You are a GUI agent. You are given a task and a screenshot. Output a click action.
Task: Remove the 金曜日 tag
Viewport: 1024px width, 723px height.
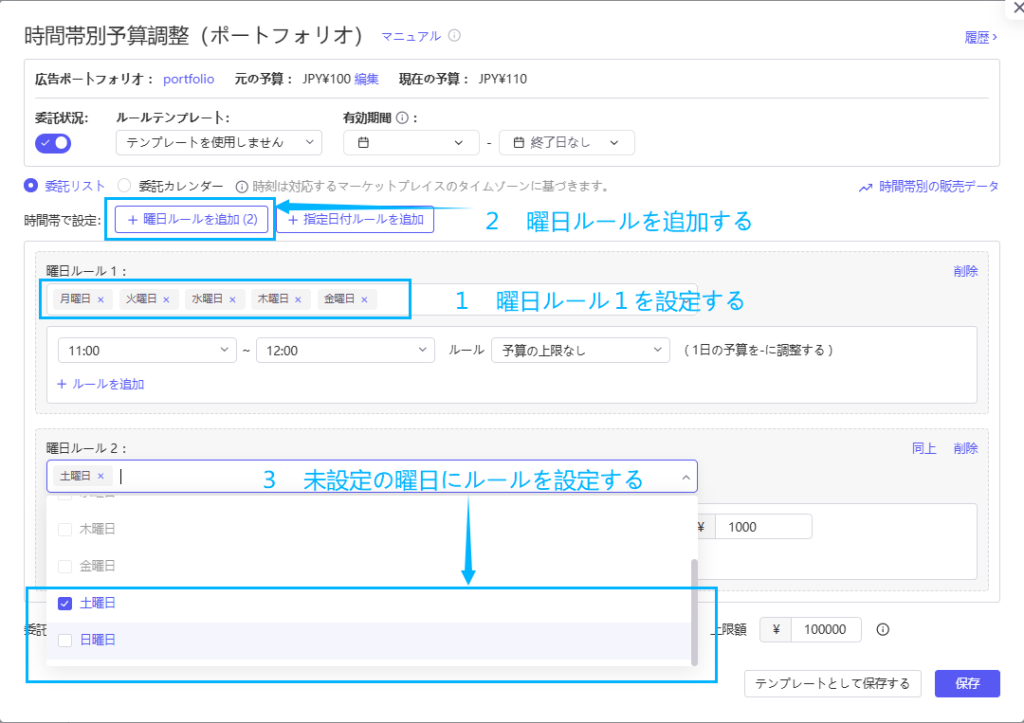[364, 299]
